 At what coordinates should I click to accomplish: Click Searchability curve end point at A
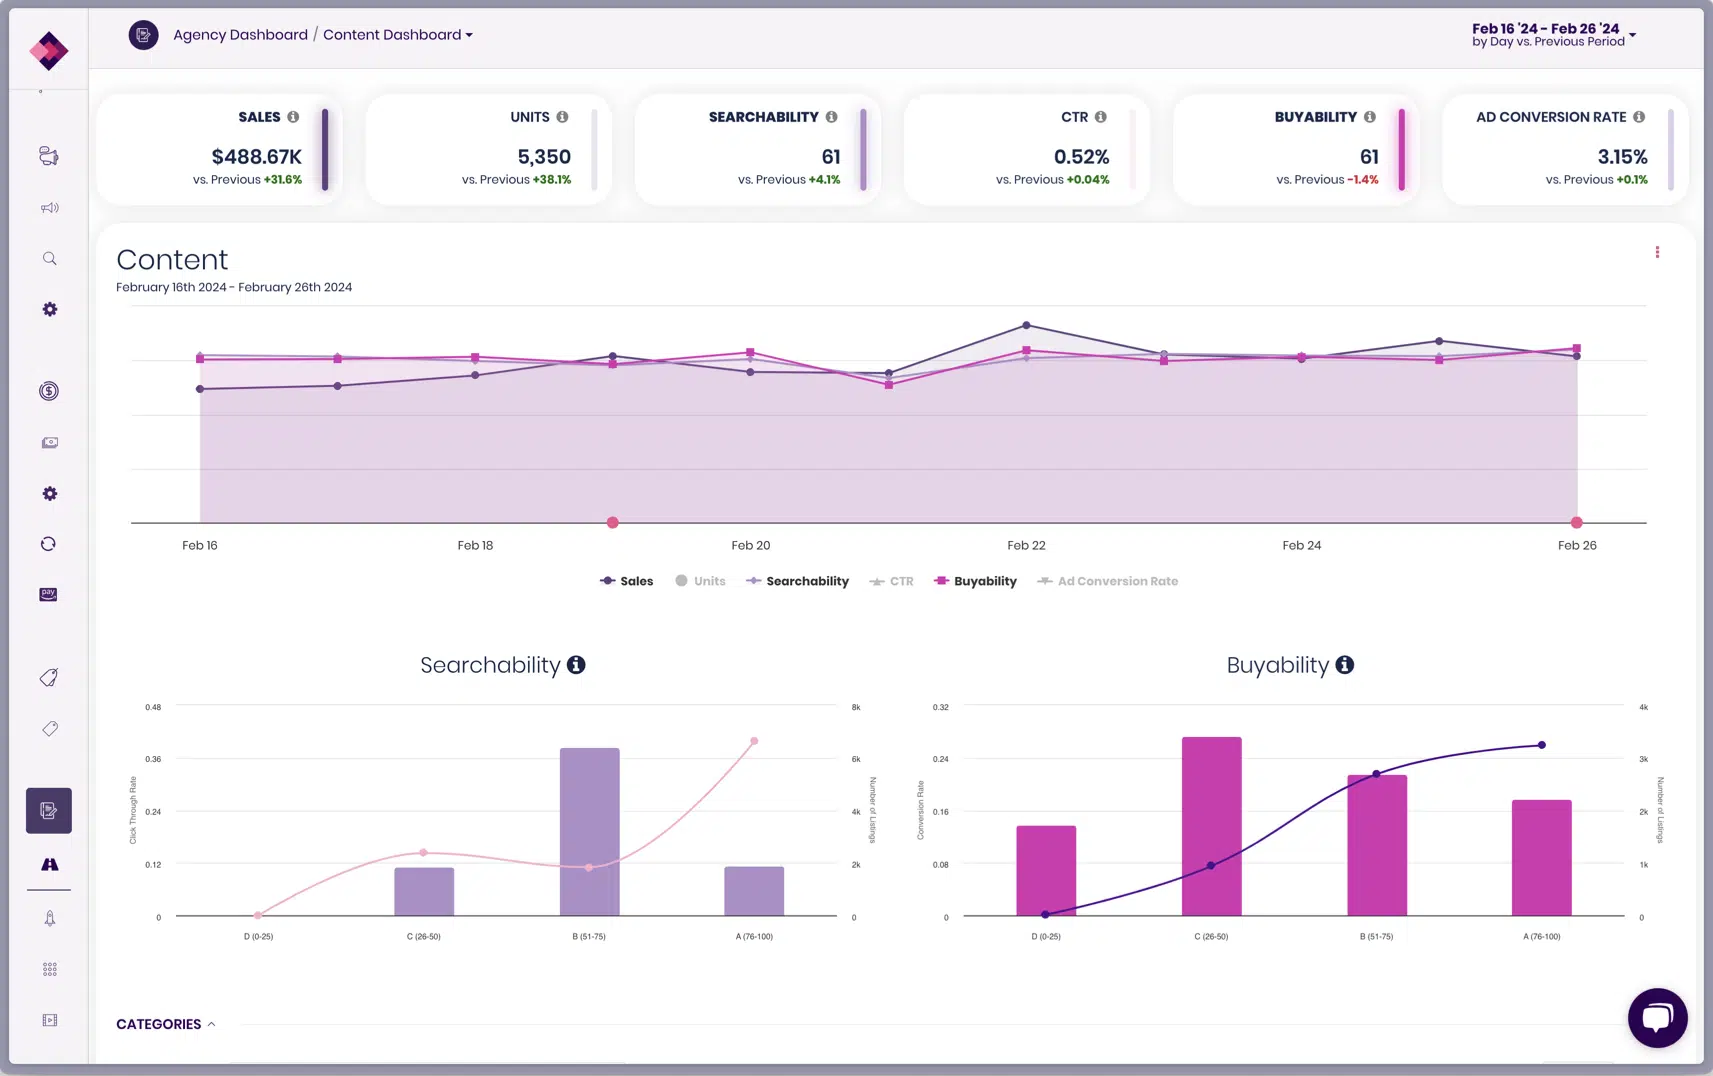coord(754,741)
